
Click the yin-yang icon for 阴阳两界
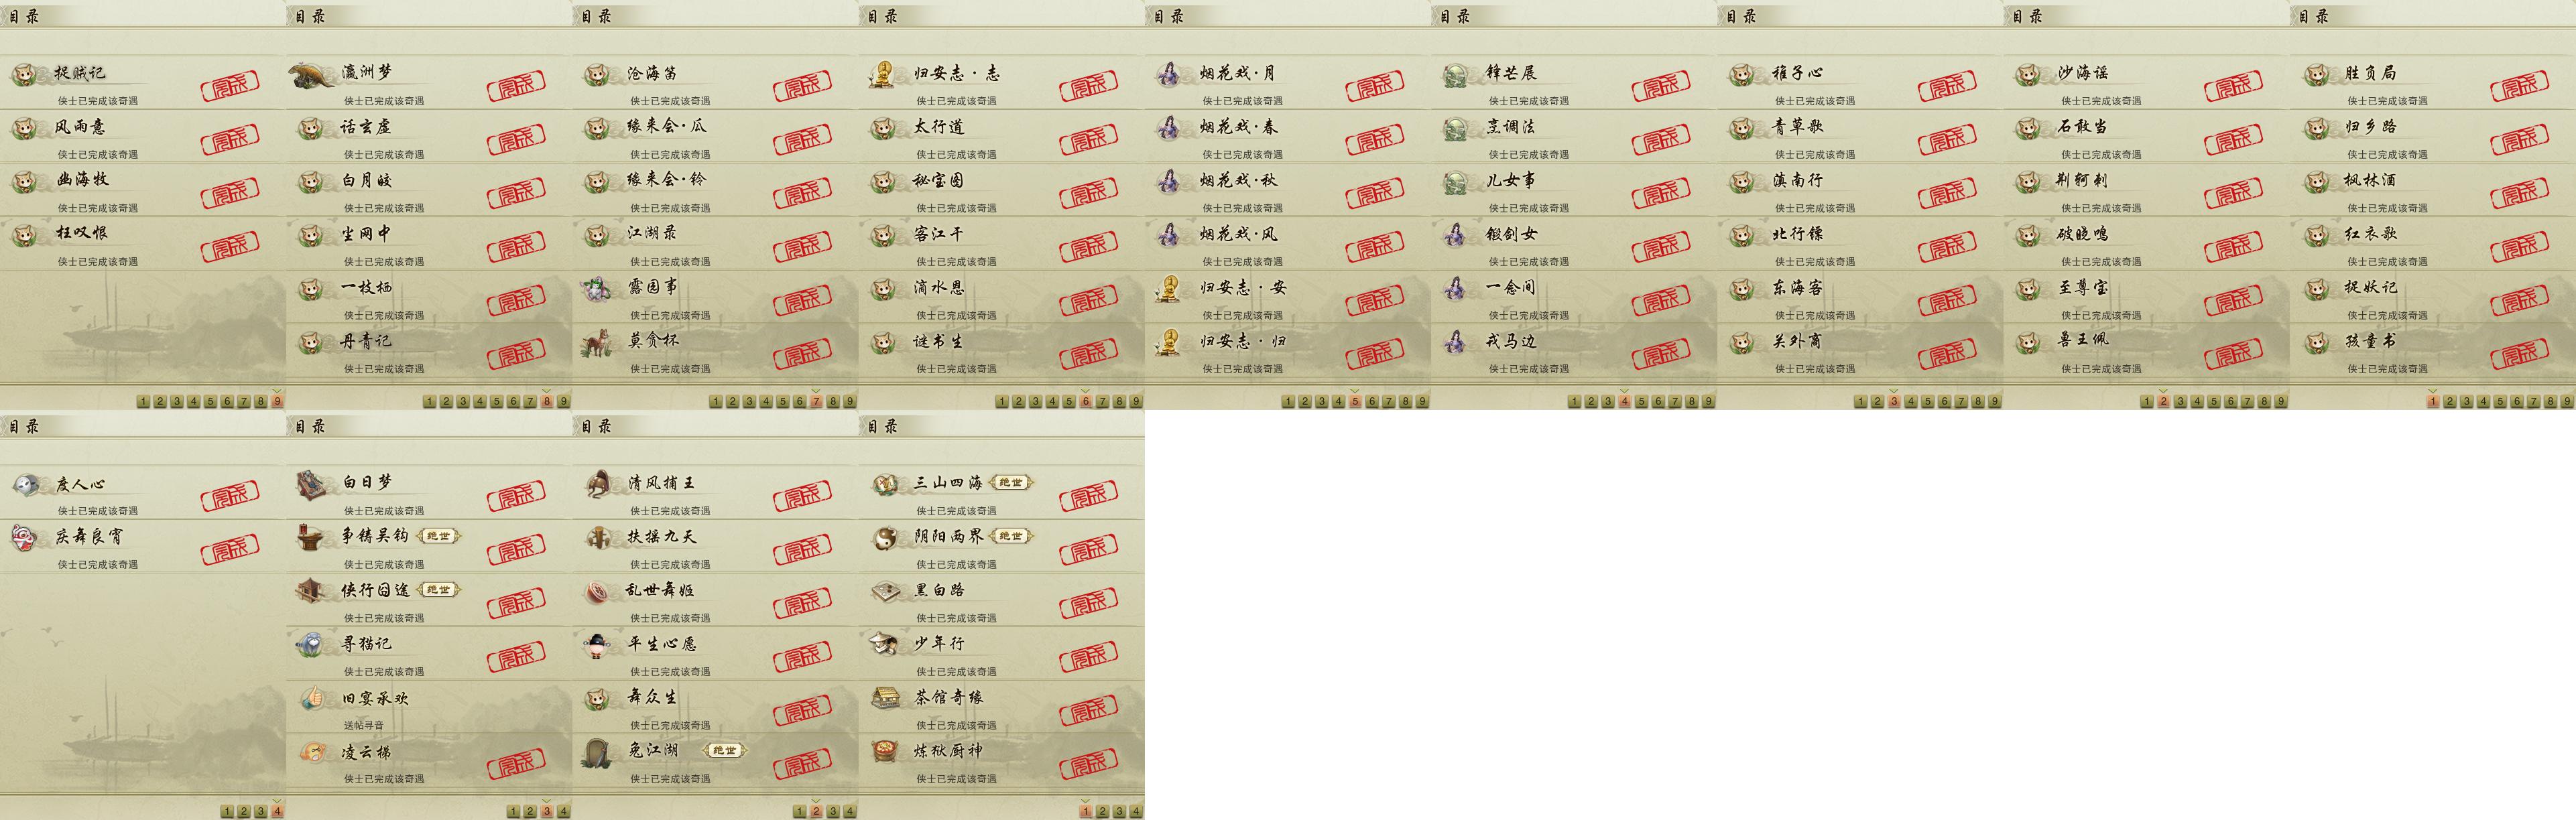(884, 538)
